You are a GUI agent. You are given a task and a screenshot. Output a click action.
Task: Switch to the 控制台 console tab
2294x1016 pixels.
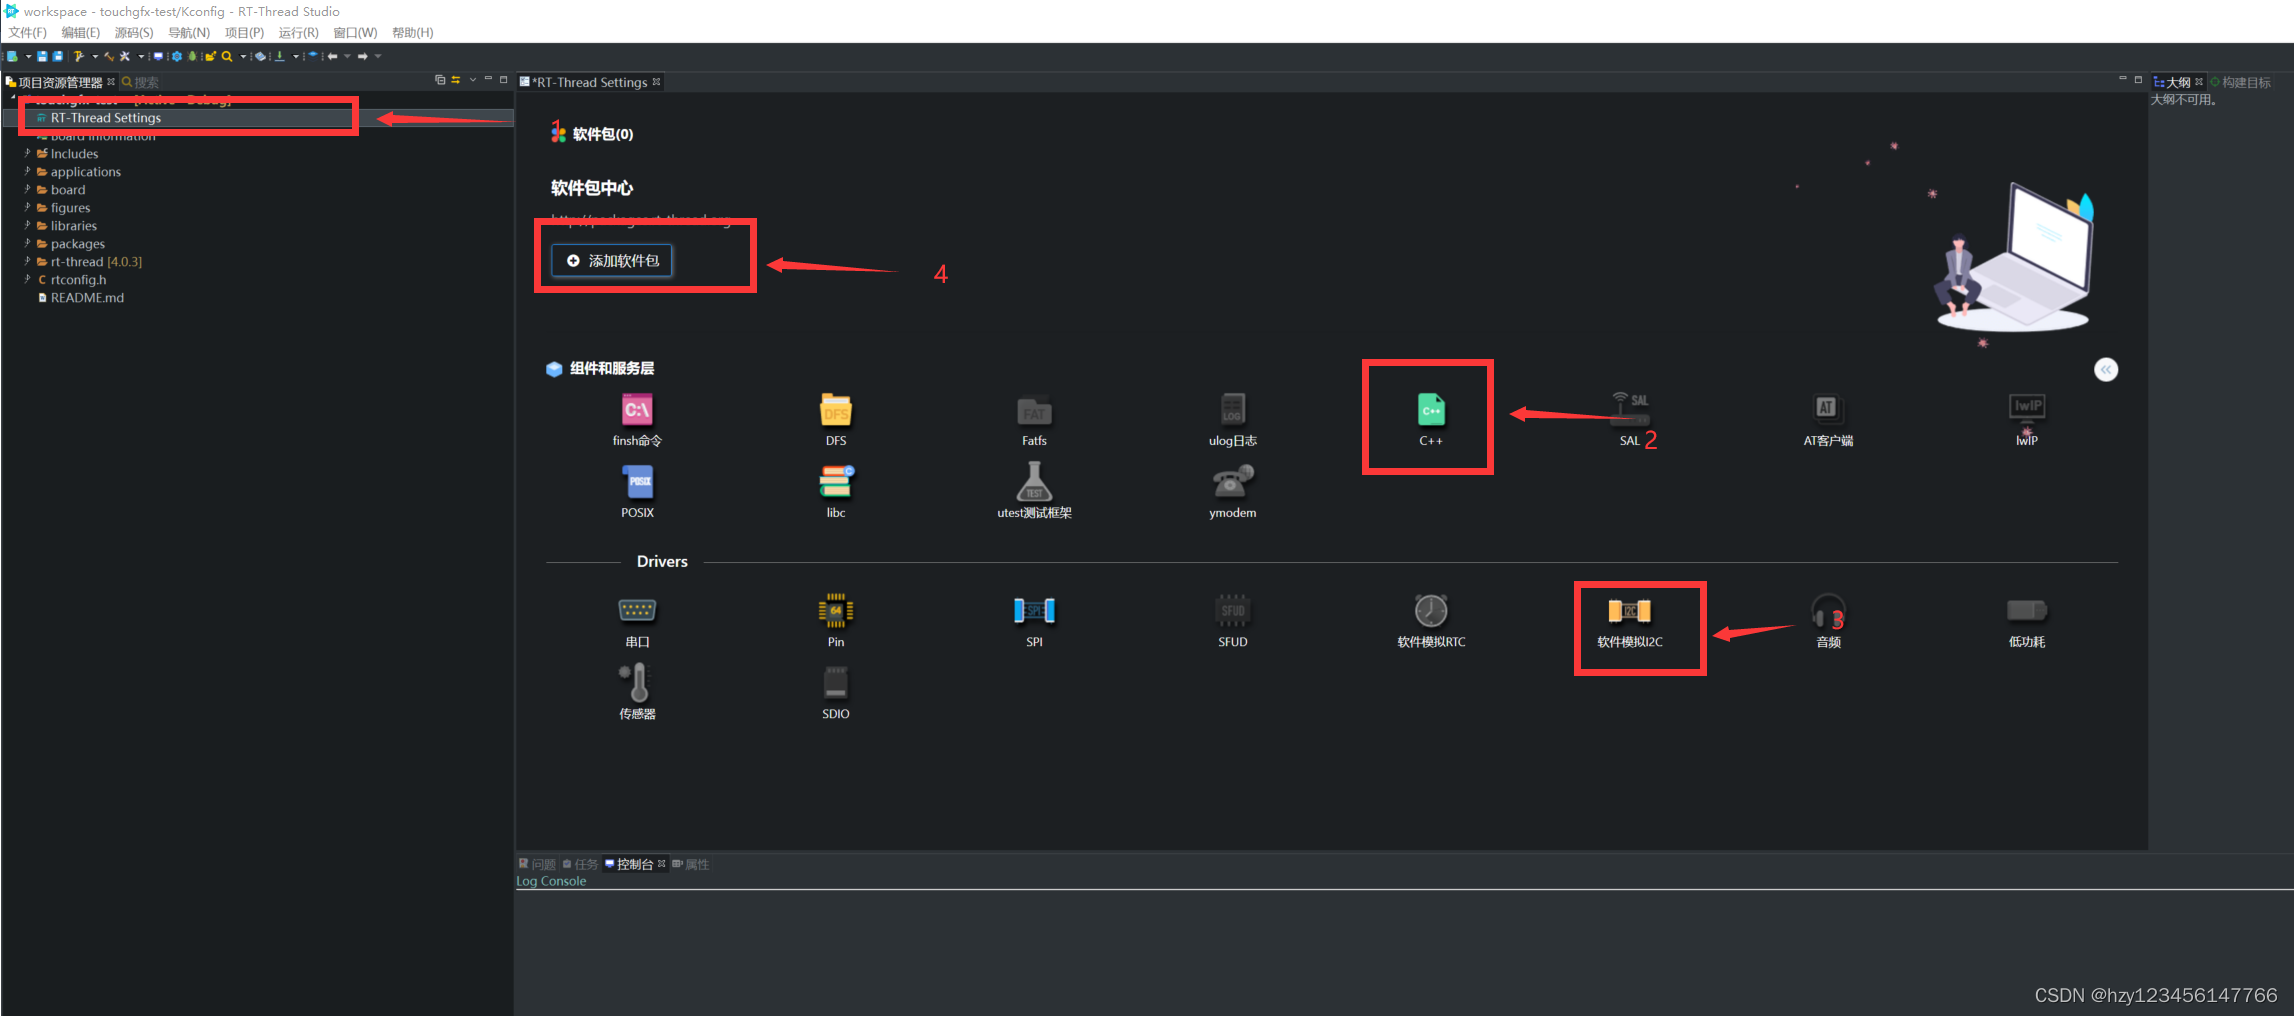click(x=633, y=864)
